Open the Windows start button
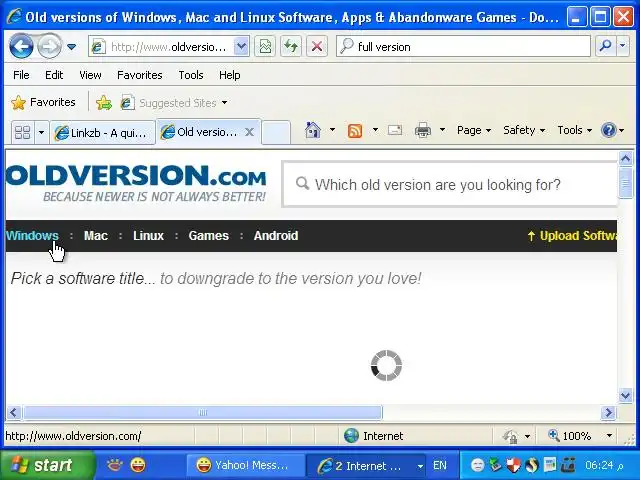 [47, 465]
